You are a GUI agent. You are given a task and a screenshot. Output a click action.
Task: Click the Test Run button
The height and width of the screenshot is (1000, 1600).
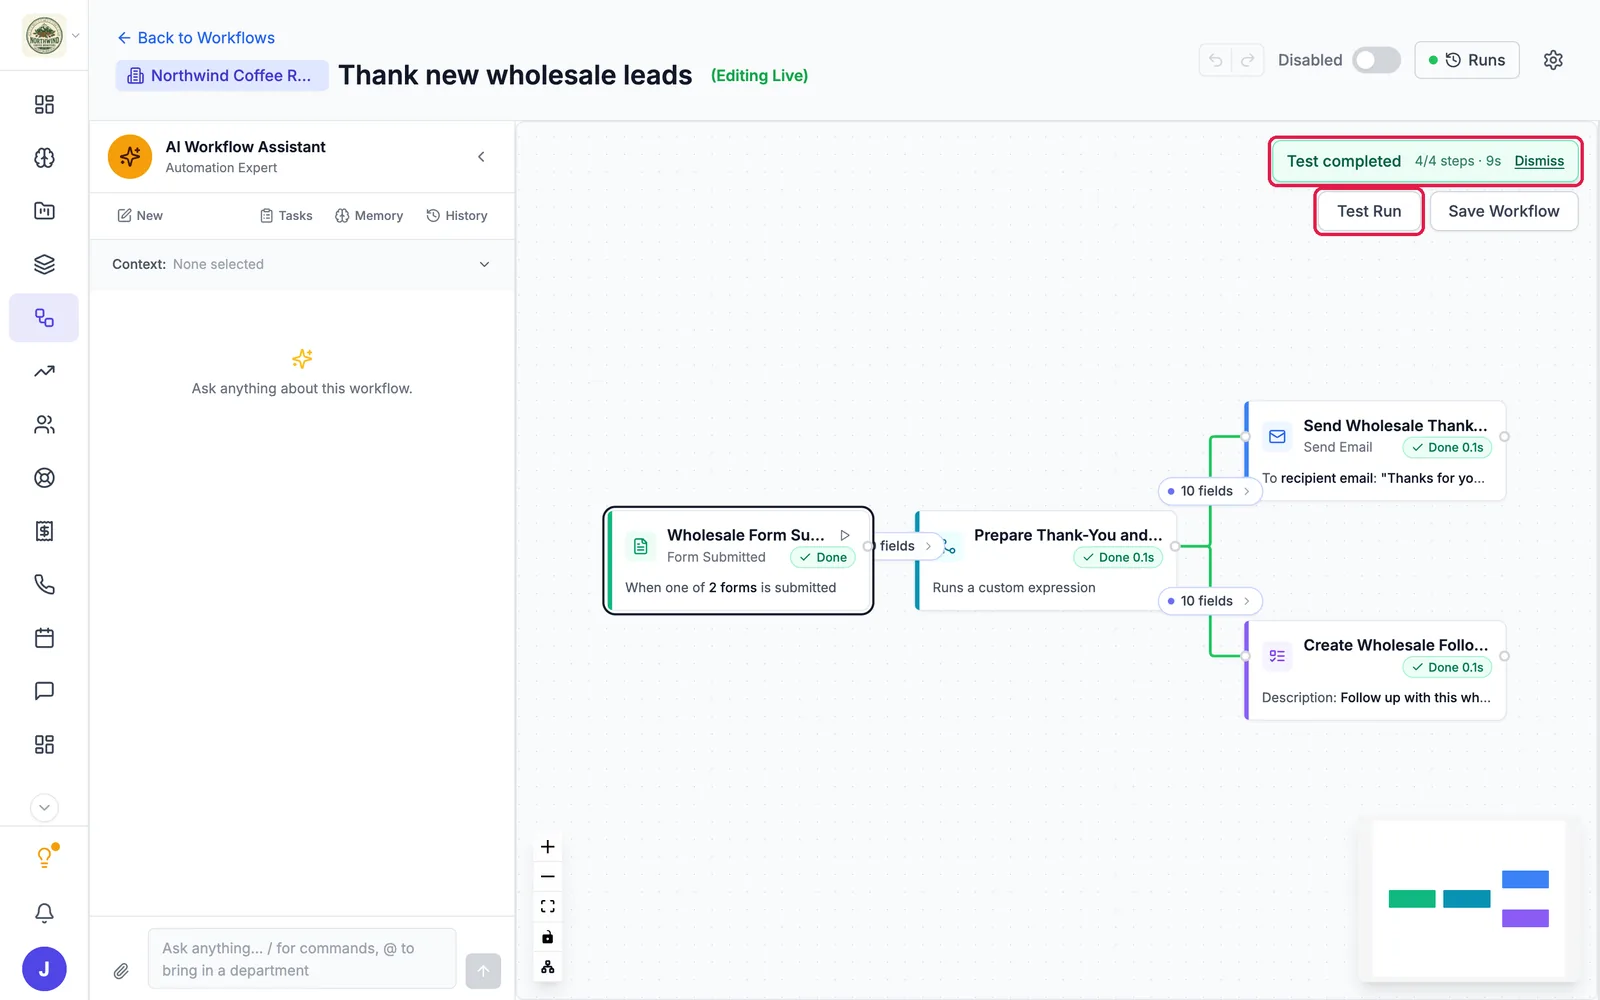click(1369, 211)
